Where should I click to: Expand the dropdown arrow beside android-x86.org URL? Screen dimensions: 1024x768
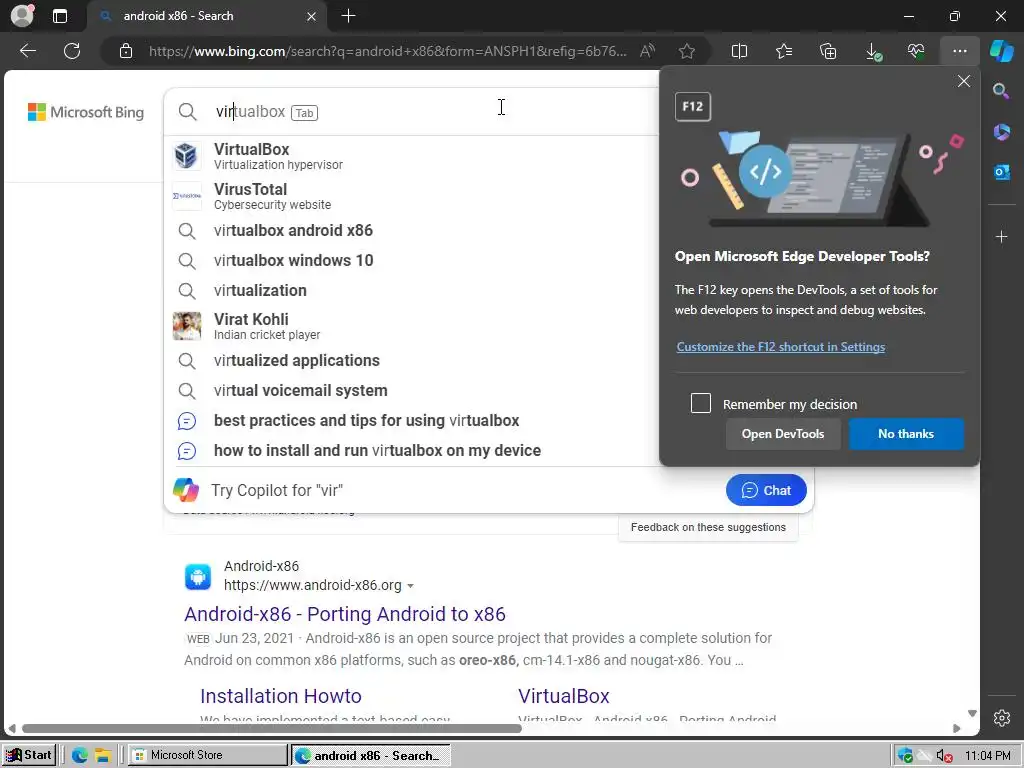(x=410, y=586)
